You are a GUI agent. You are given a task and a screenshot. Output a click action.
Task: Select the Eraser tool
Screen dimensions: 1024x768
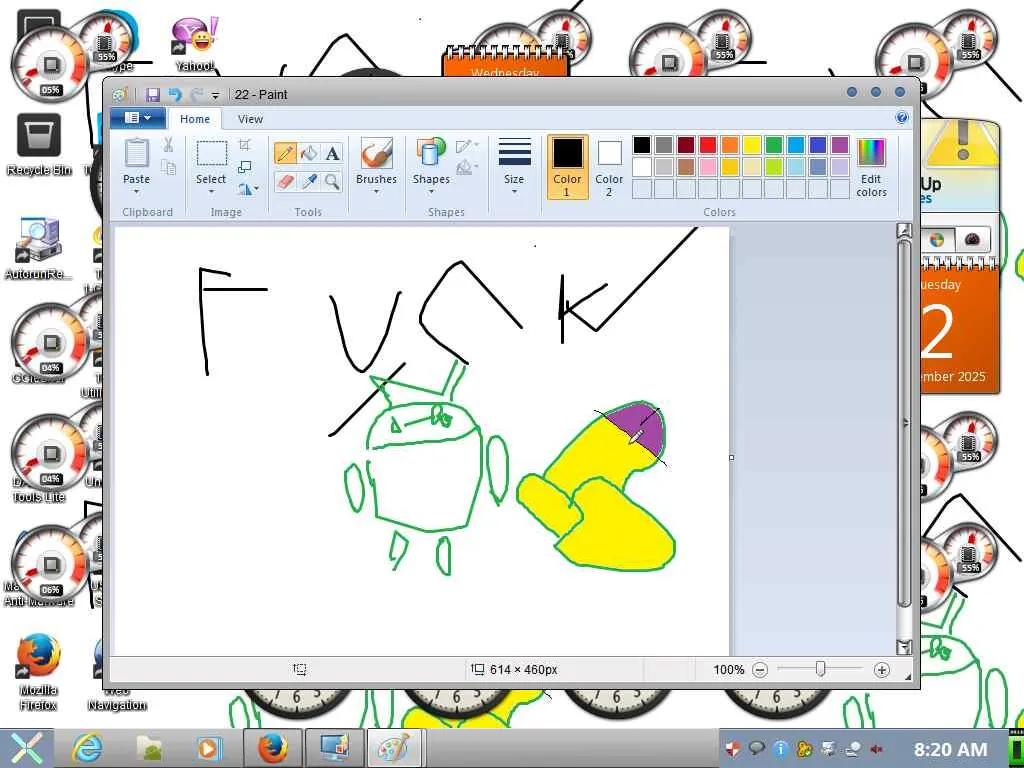[x=285, y=181]
